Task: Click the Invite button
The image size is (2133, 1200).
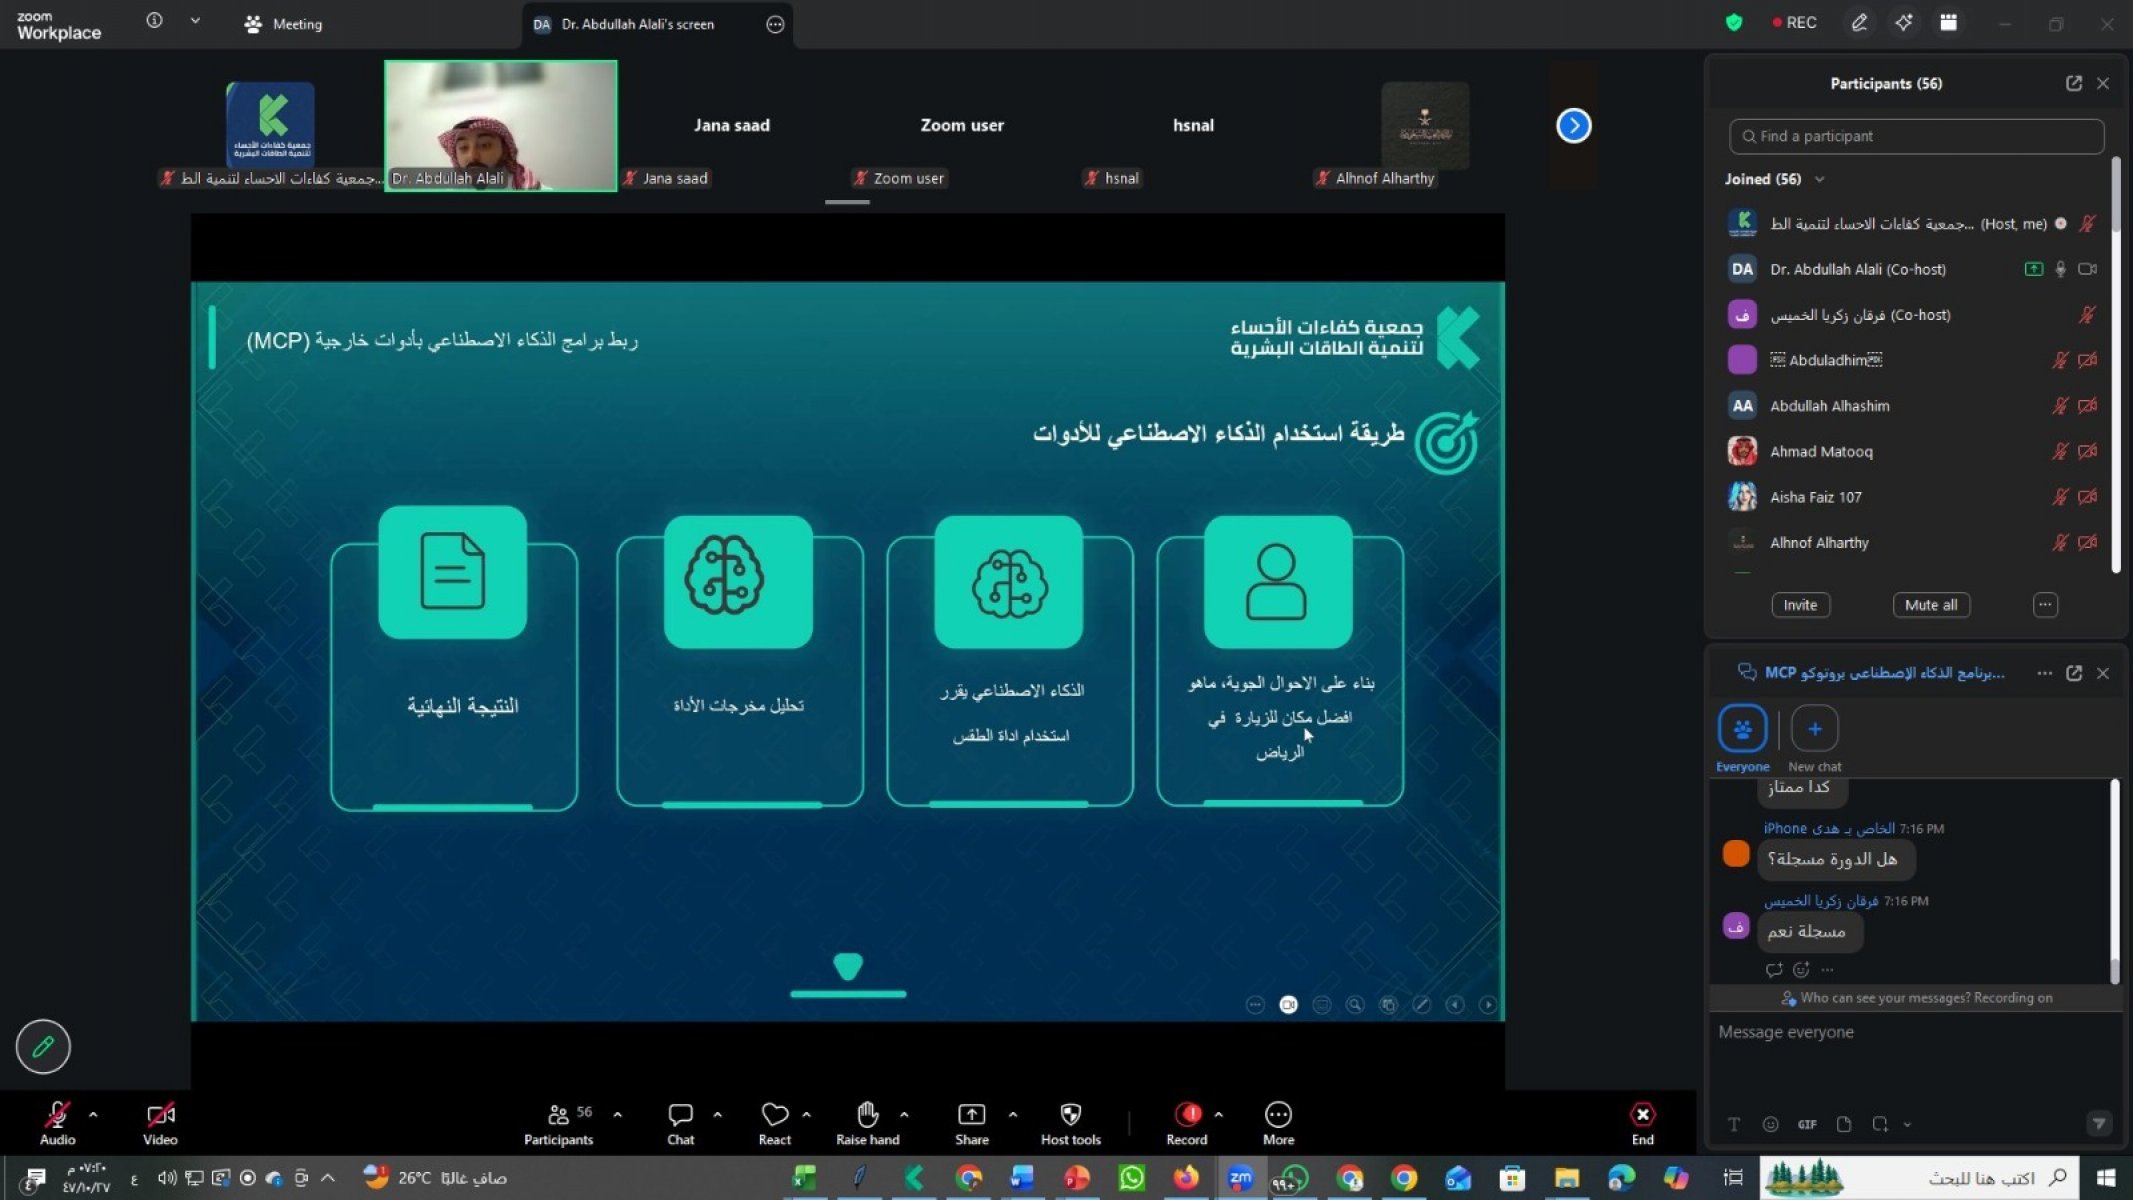Action: tap(1800, 605)
